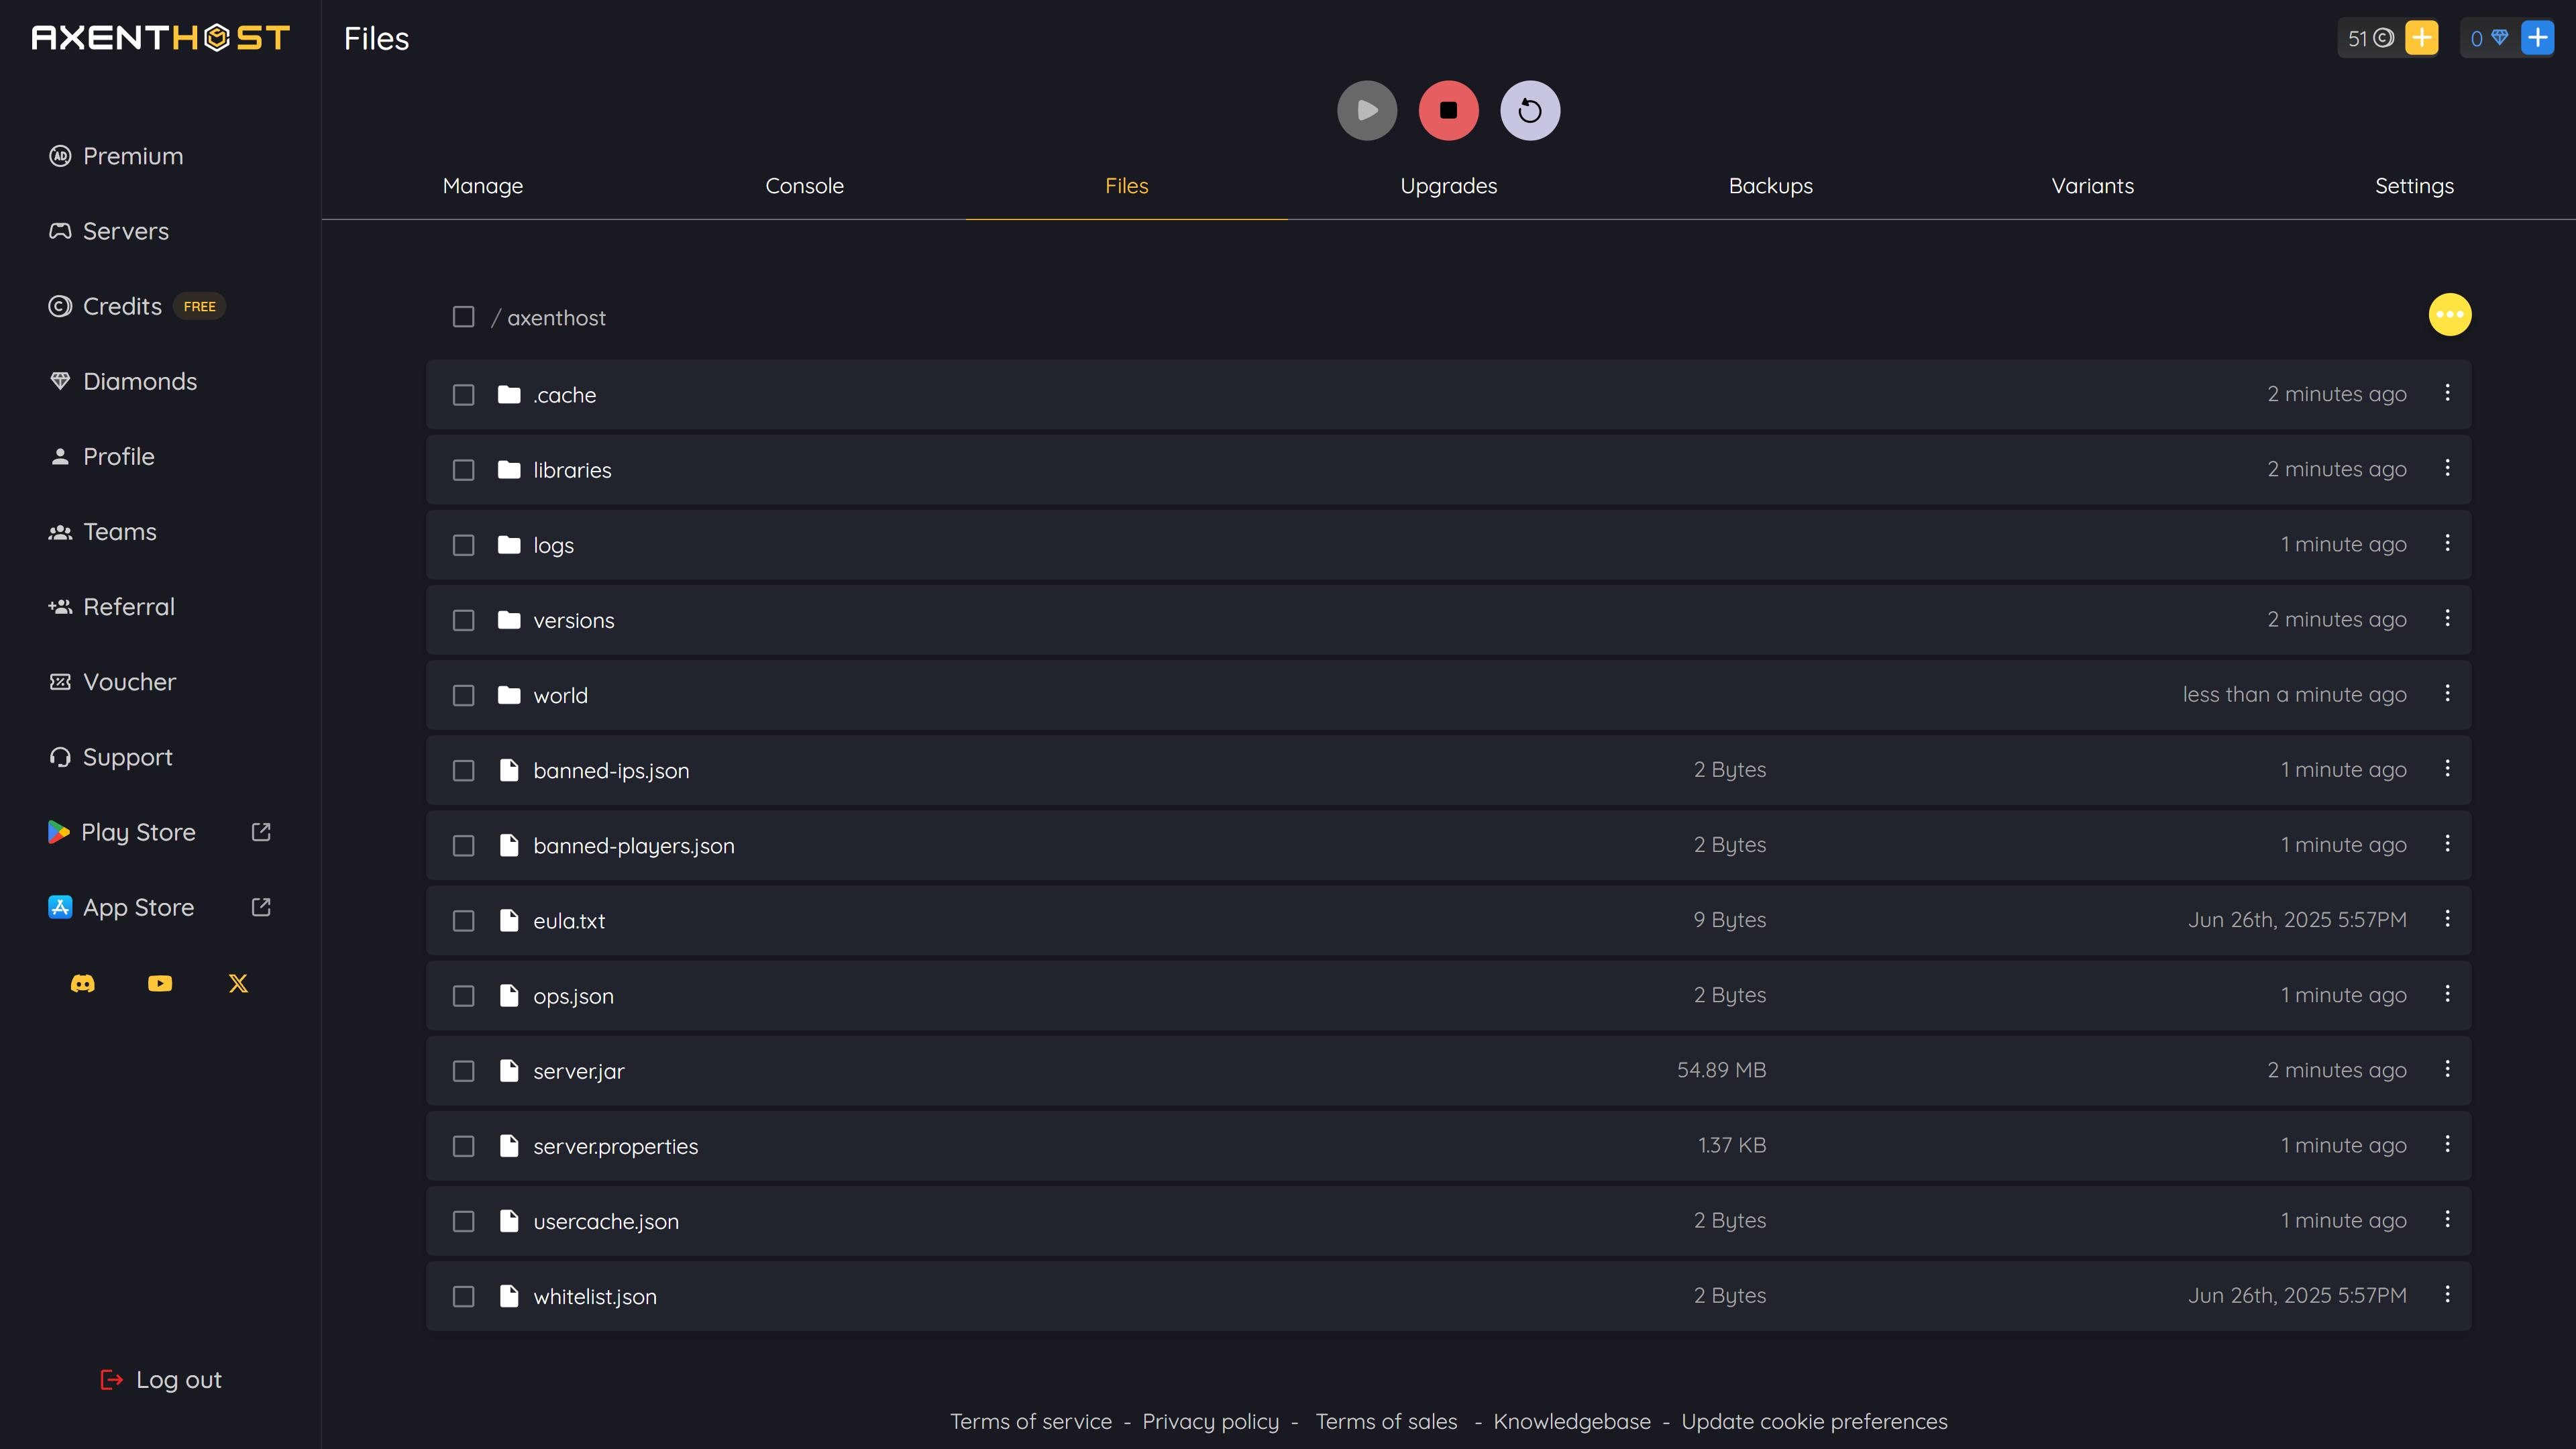Viewport: 2576px width, 1449px height.
Task: Switch to the Console tab
Action: click(x=804, y=186)
